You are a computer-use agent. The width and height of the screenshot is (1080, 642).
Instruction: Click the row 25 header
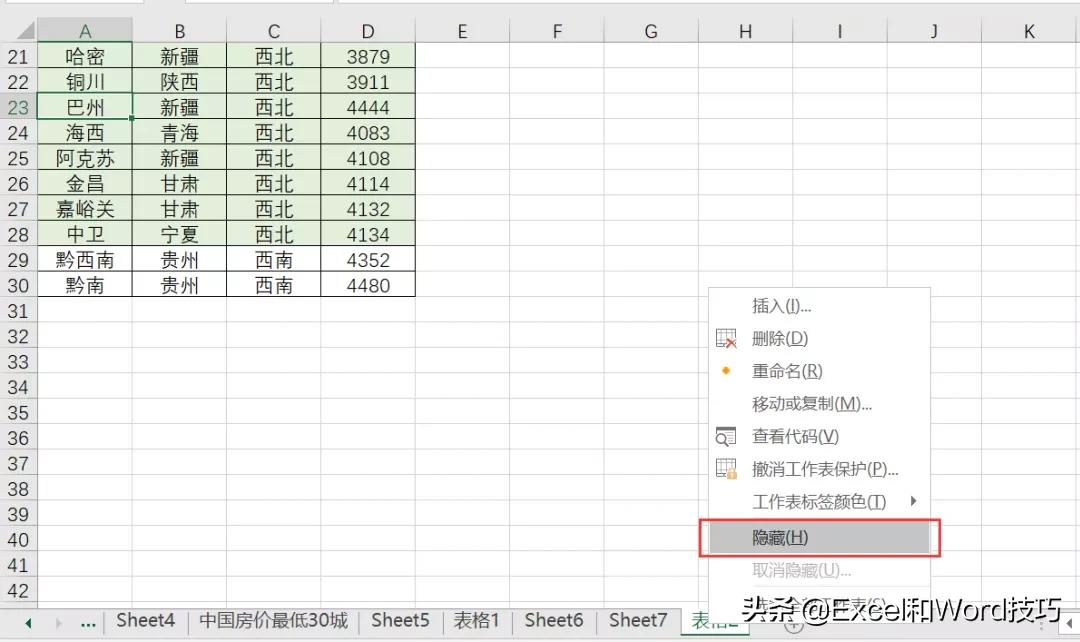click(17, 157)
